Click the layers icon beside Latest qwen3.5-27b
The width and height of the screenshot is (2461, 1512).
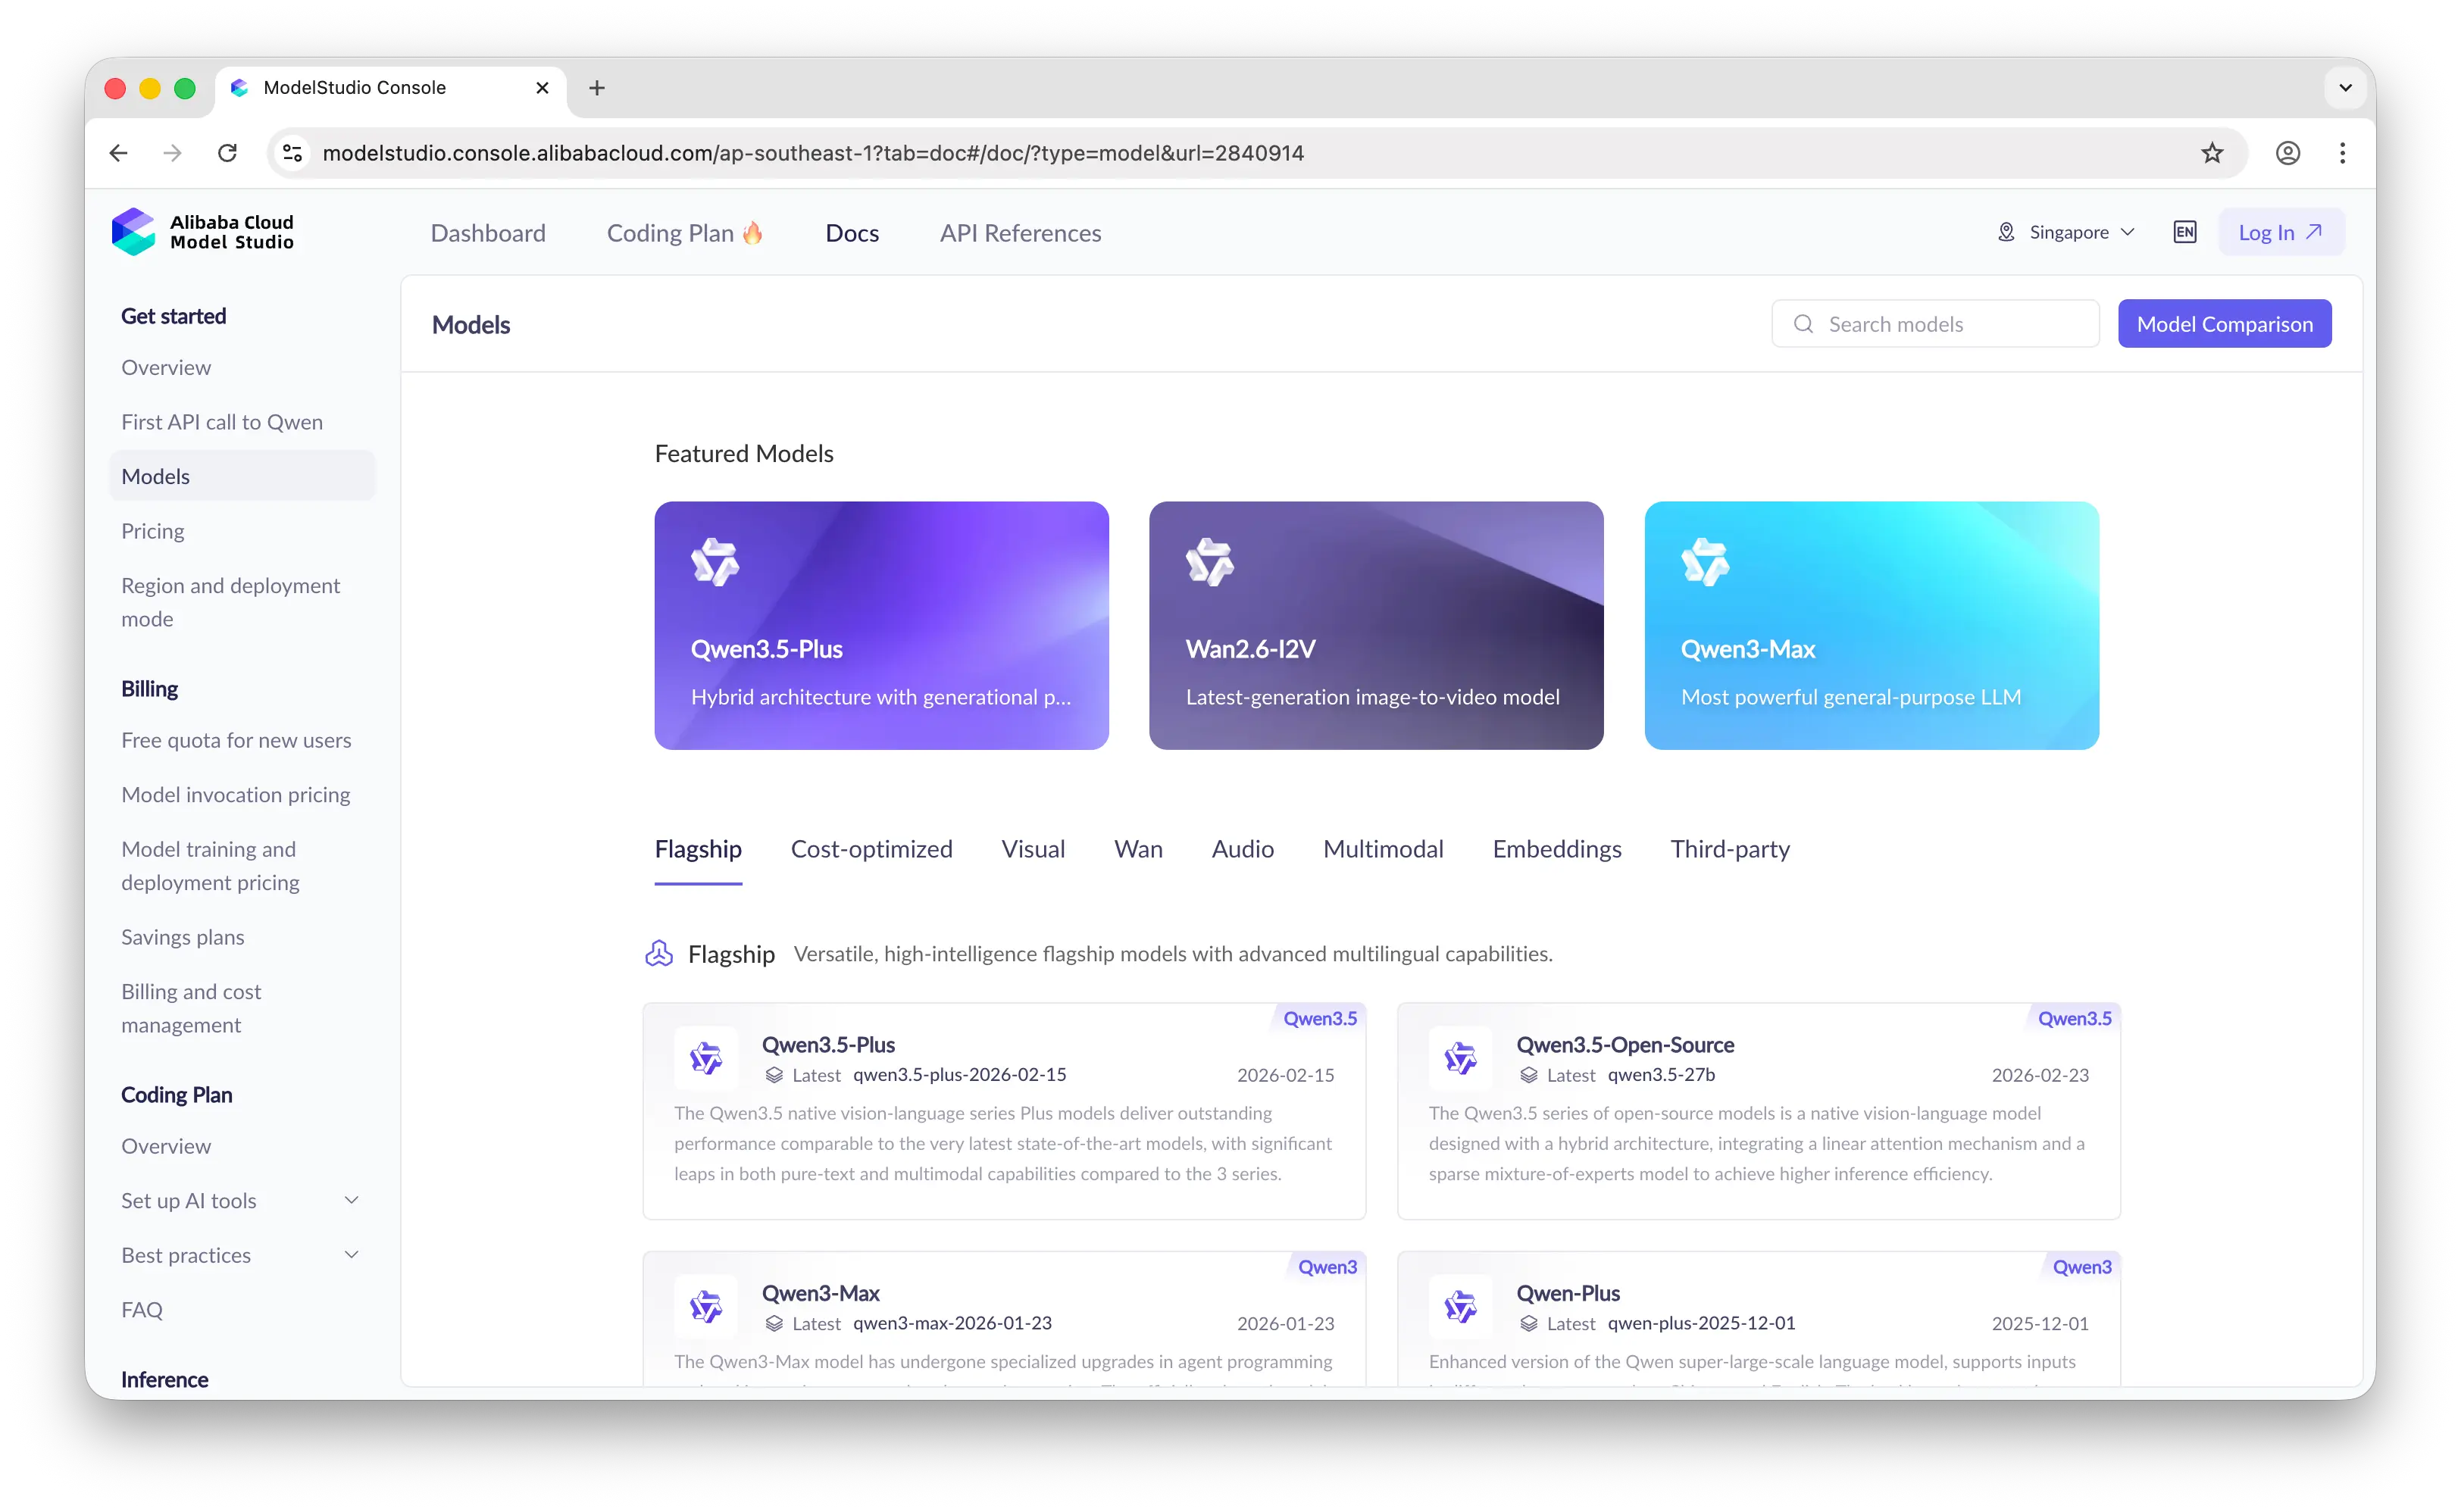1529,1076
